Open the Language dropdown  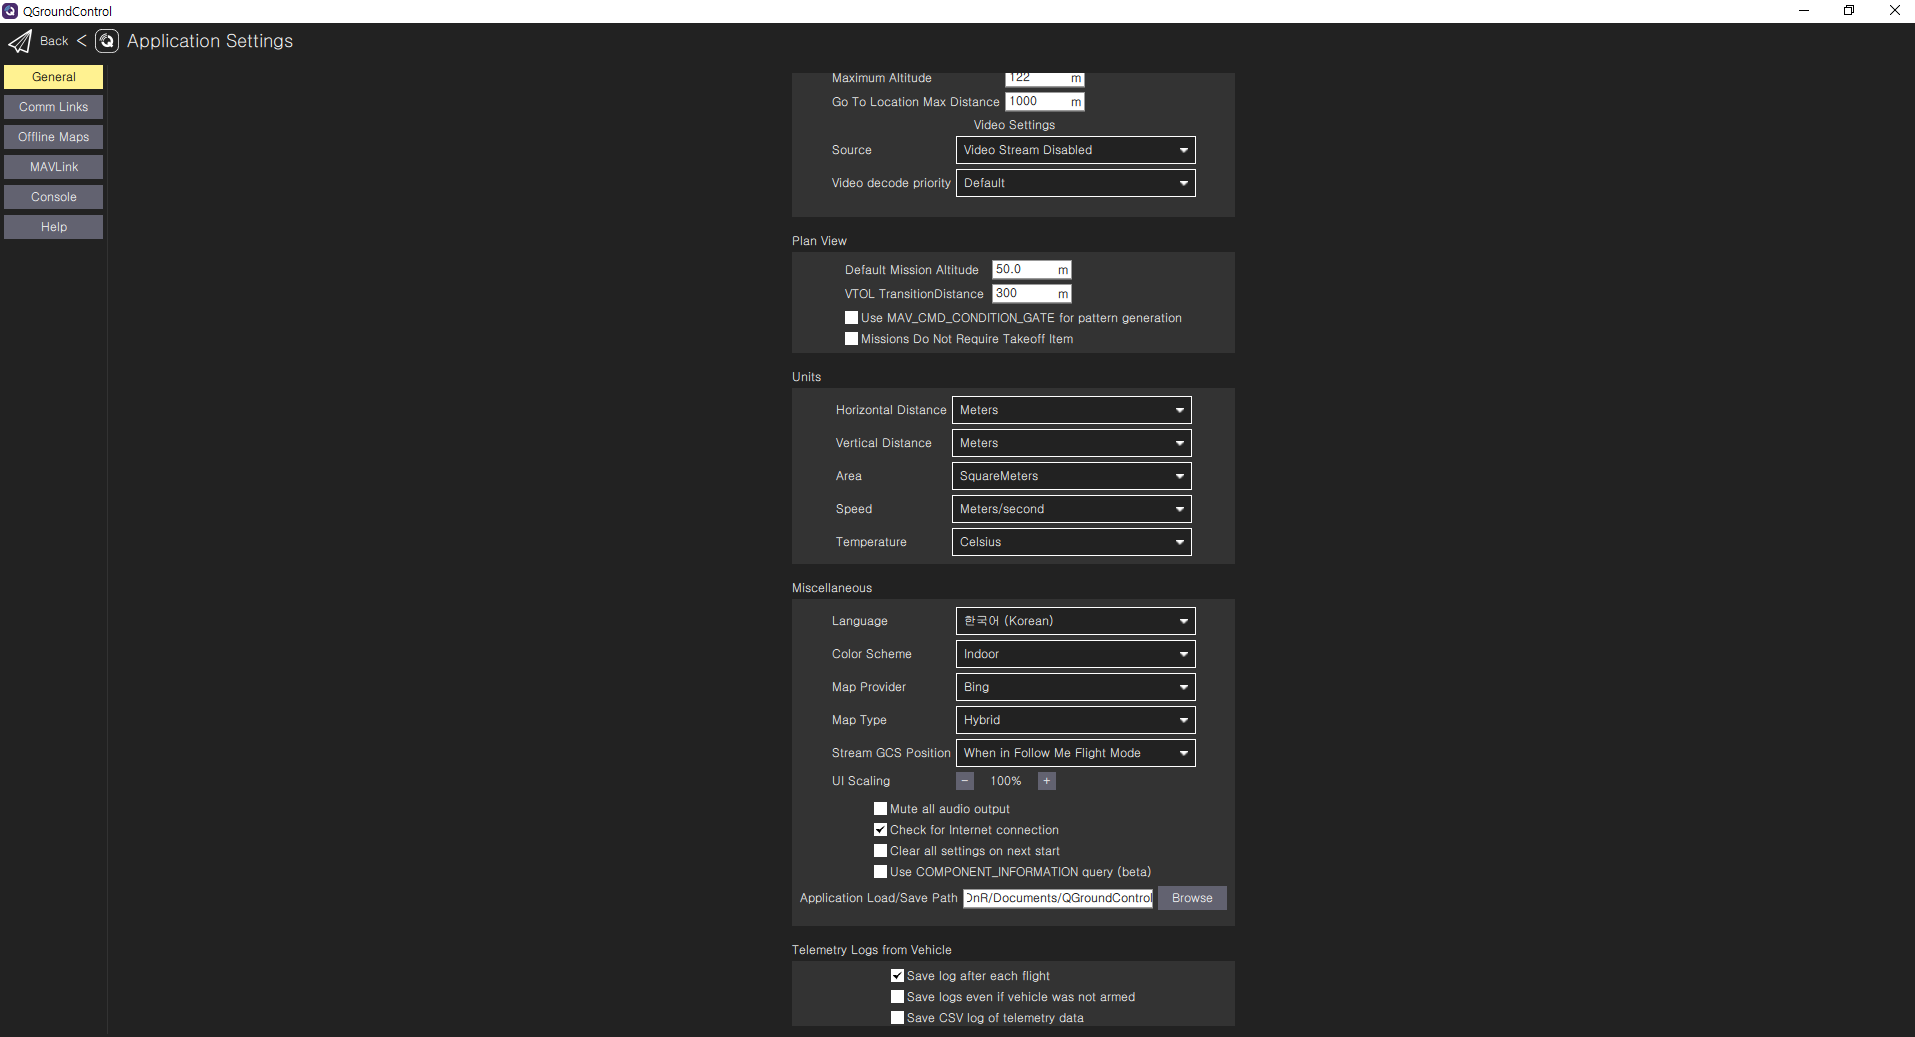click(1074, 620)
